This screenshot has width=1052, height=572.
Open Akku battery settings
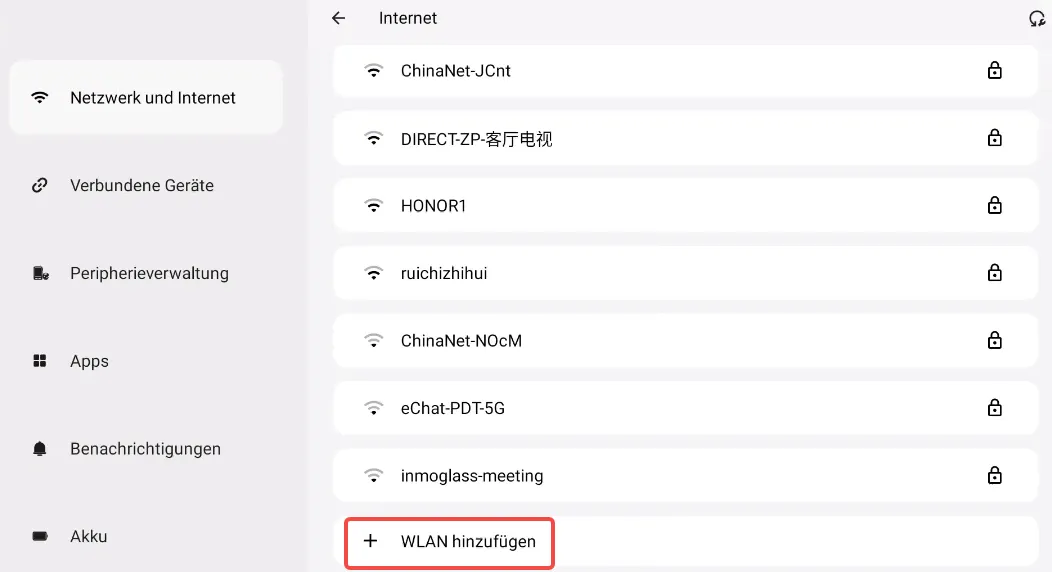[x=88, y=536]
